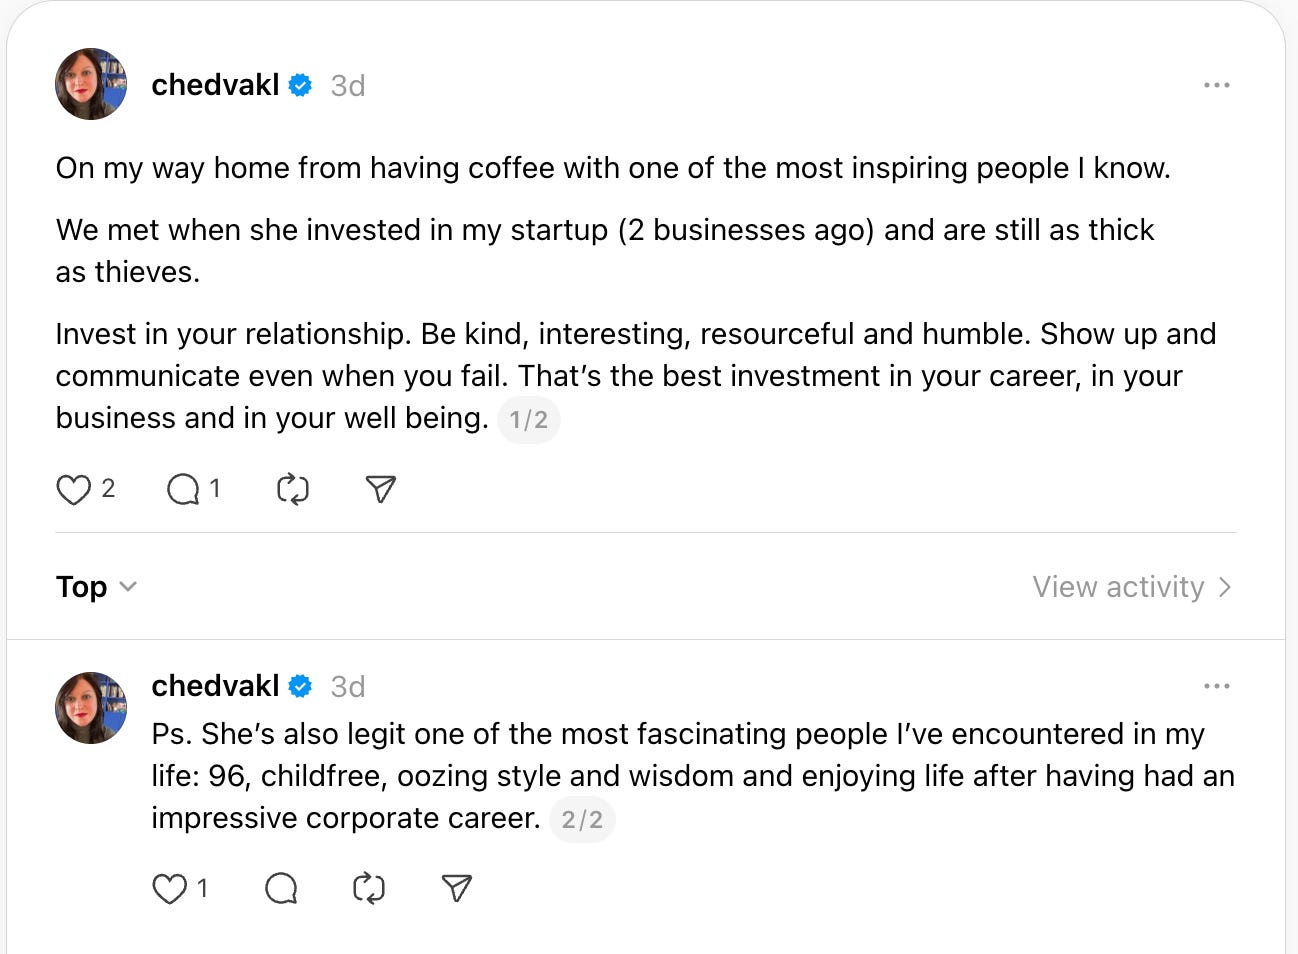The height and width of the screenshot is (954, 1298).
Task: Open the reply's comment icon
Action: click(281, 887)
